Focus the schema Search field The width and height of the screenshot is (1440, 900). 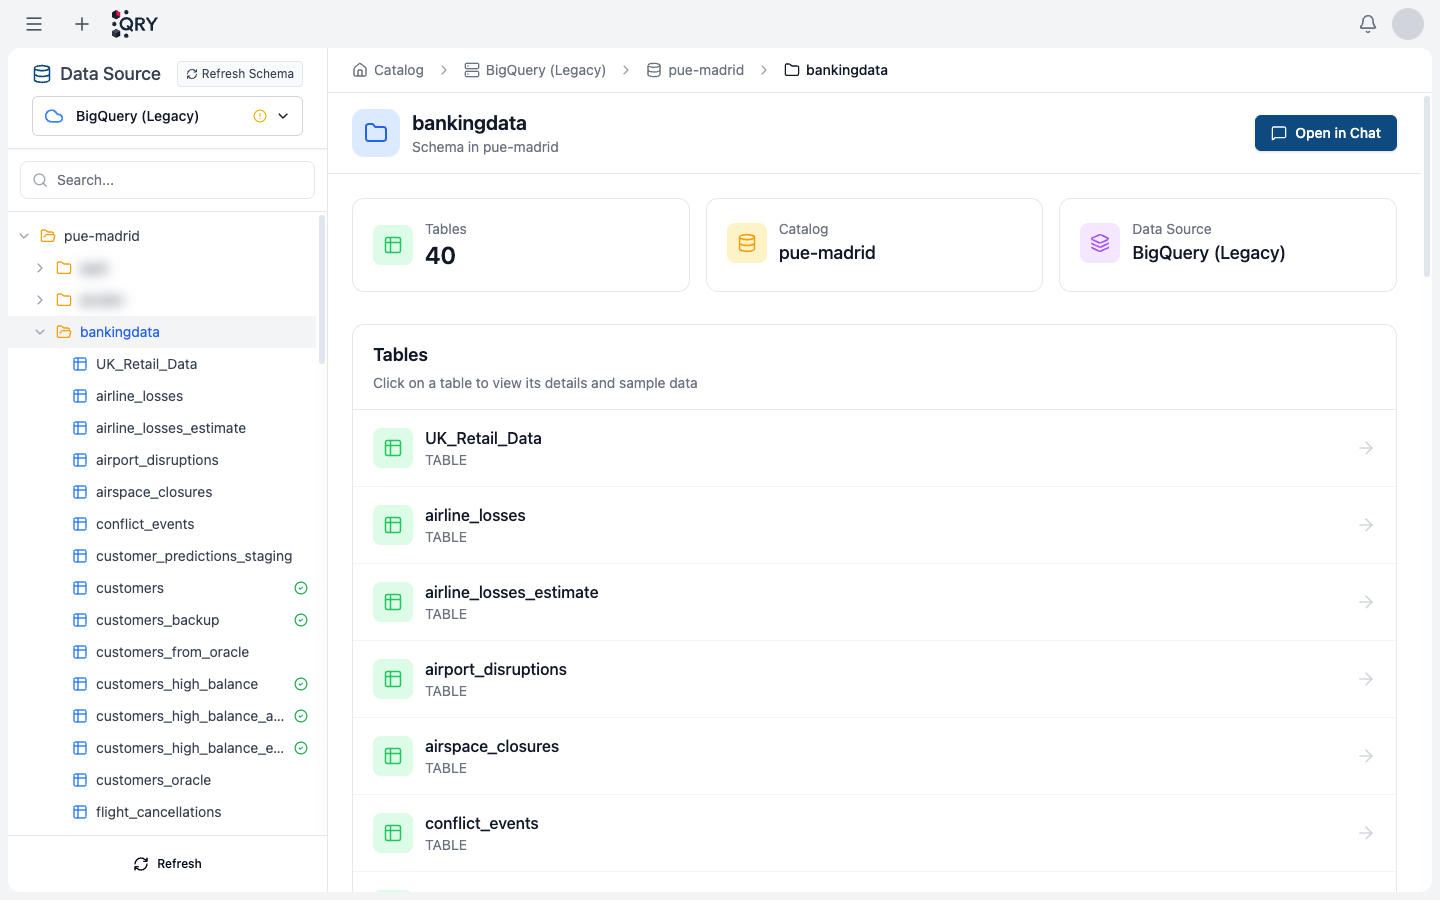click(x=167, y=180)
